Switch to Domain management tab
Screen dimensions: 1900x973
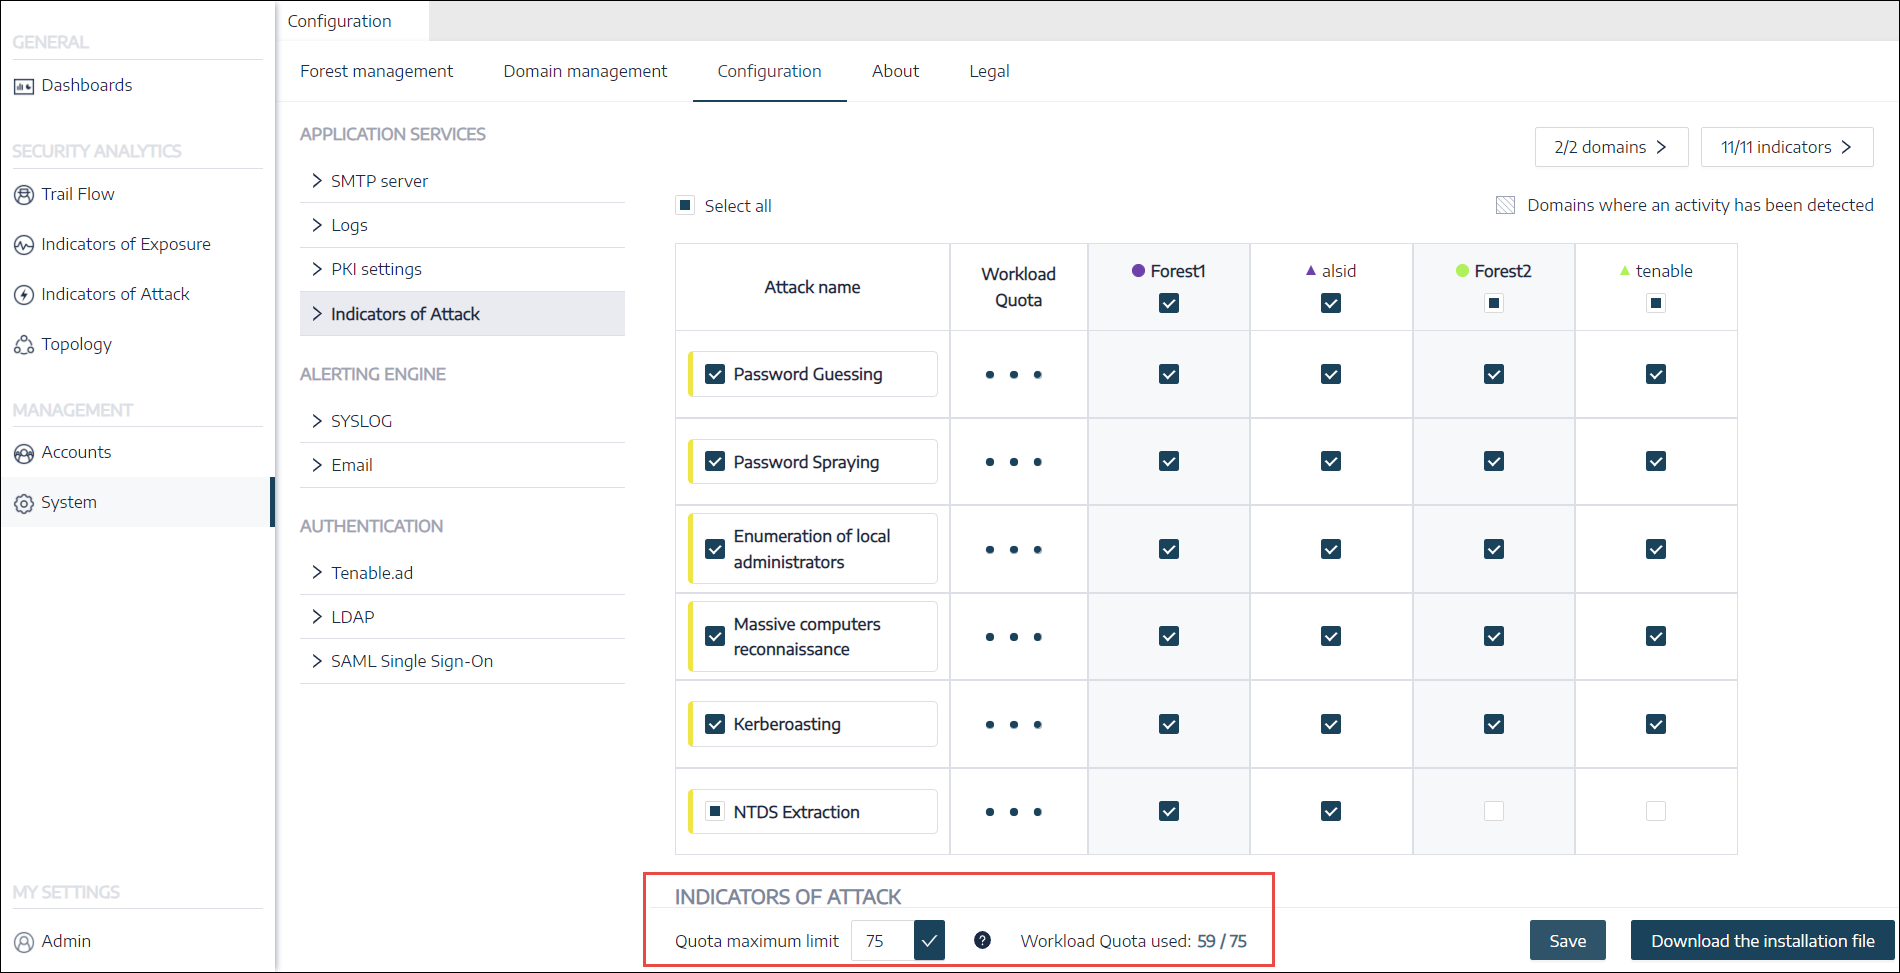pyautogui.click(x=585, y=71)
